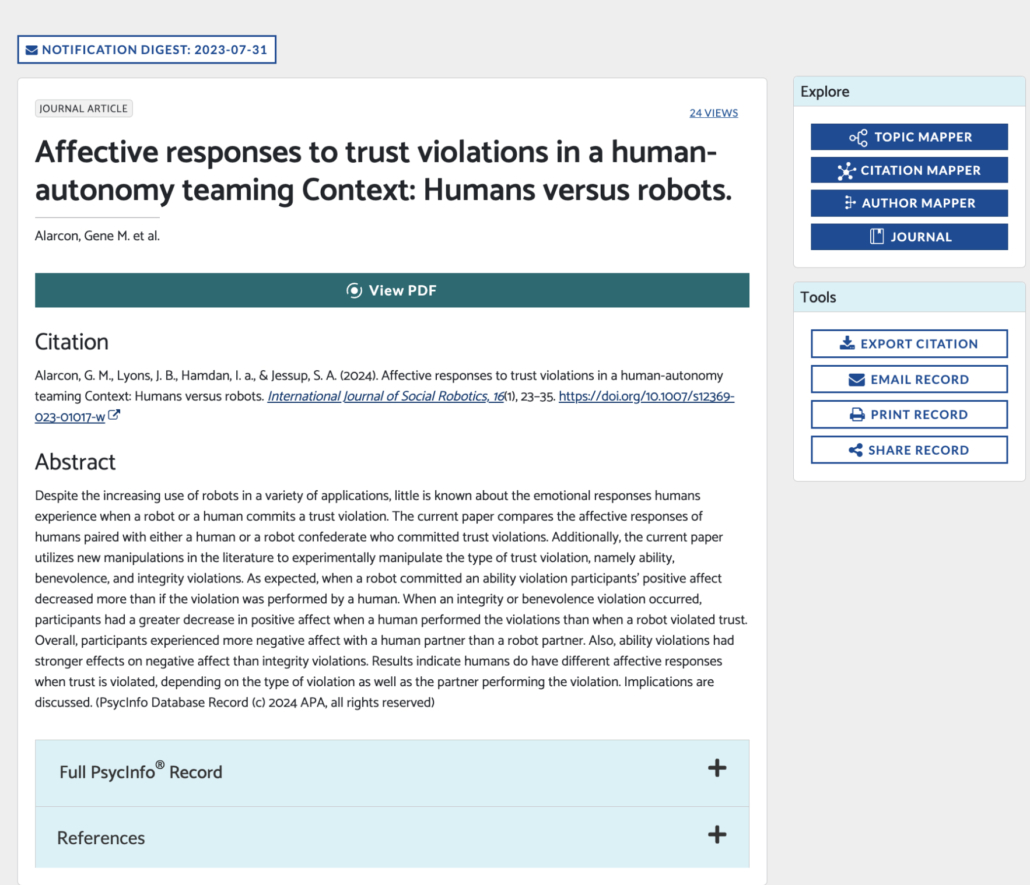Viewport: 1030px width, 885px height.
Task: Open the Notification Digest 2023-07-31 button
Action: tap(146, 50)
